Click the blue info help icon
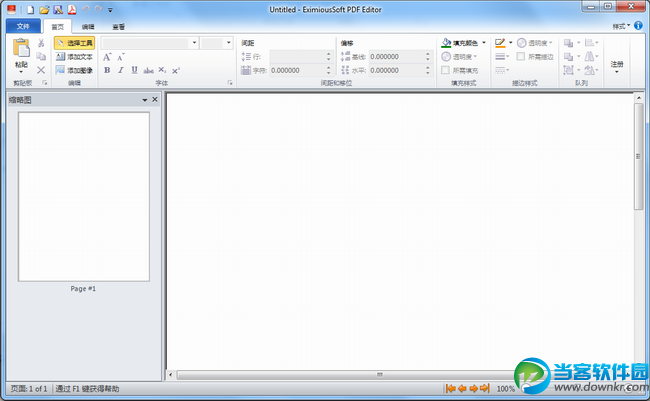This screenshot has width=650, height=401. click(638, 25)
